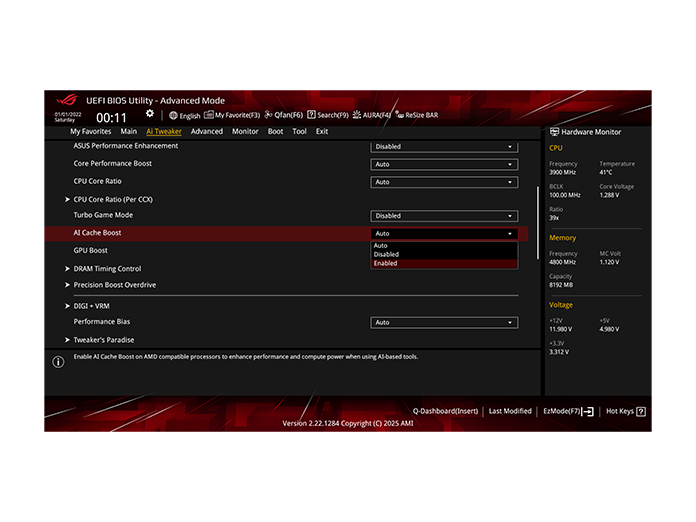Click Version 2.22.1284 copyright text
Viewport: 696px width, 522px height.
click(348, 423)
